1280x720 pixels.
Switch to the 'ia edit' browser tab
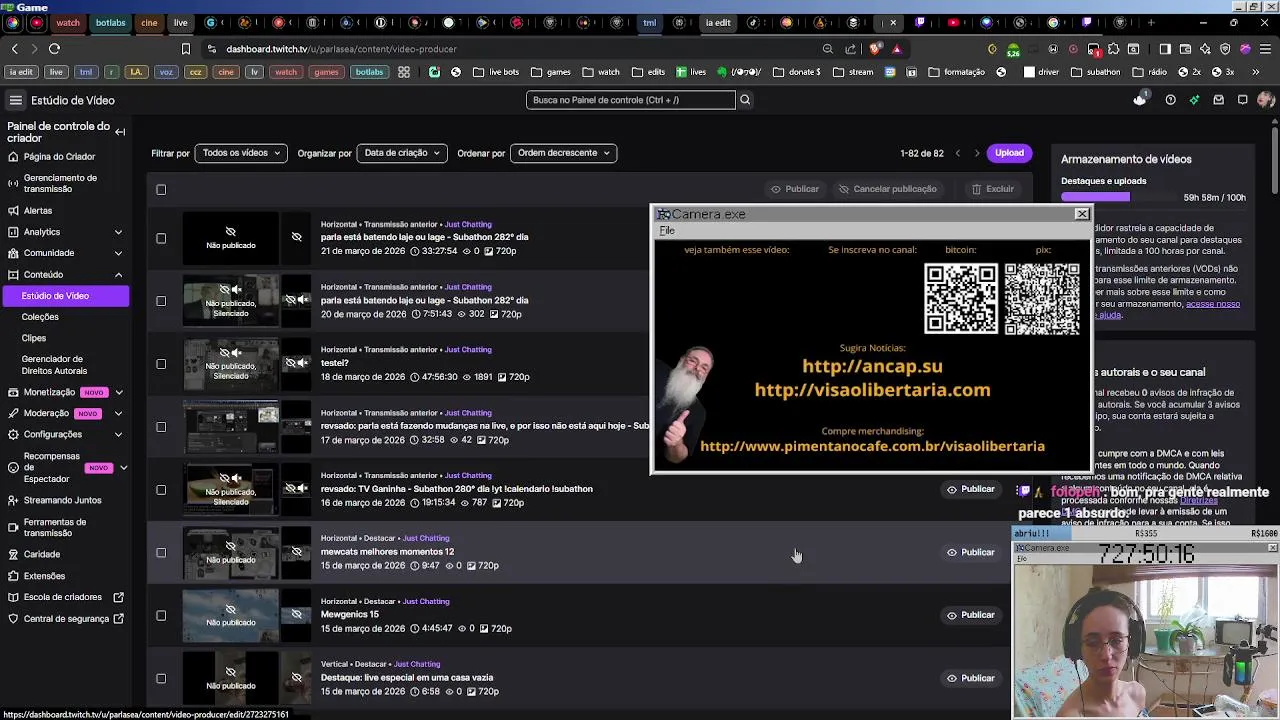(718, 22)
